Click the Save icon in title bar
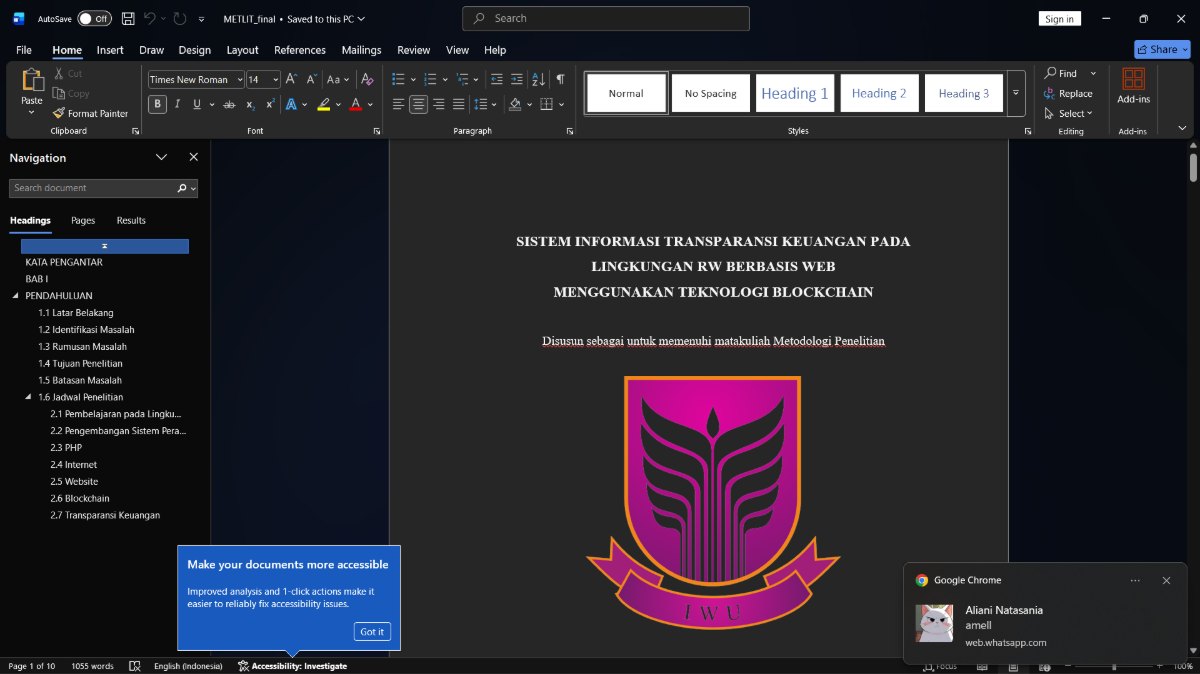1200x674 pixels. point(128,19)
